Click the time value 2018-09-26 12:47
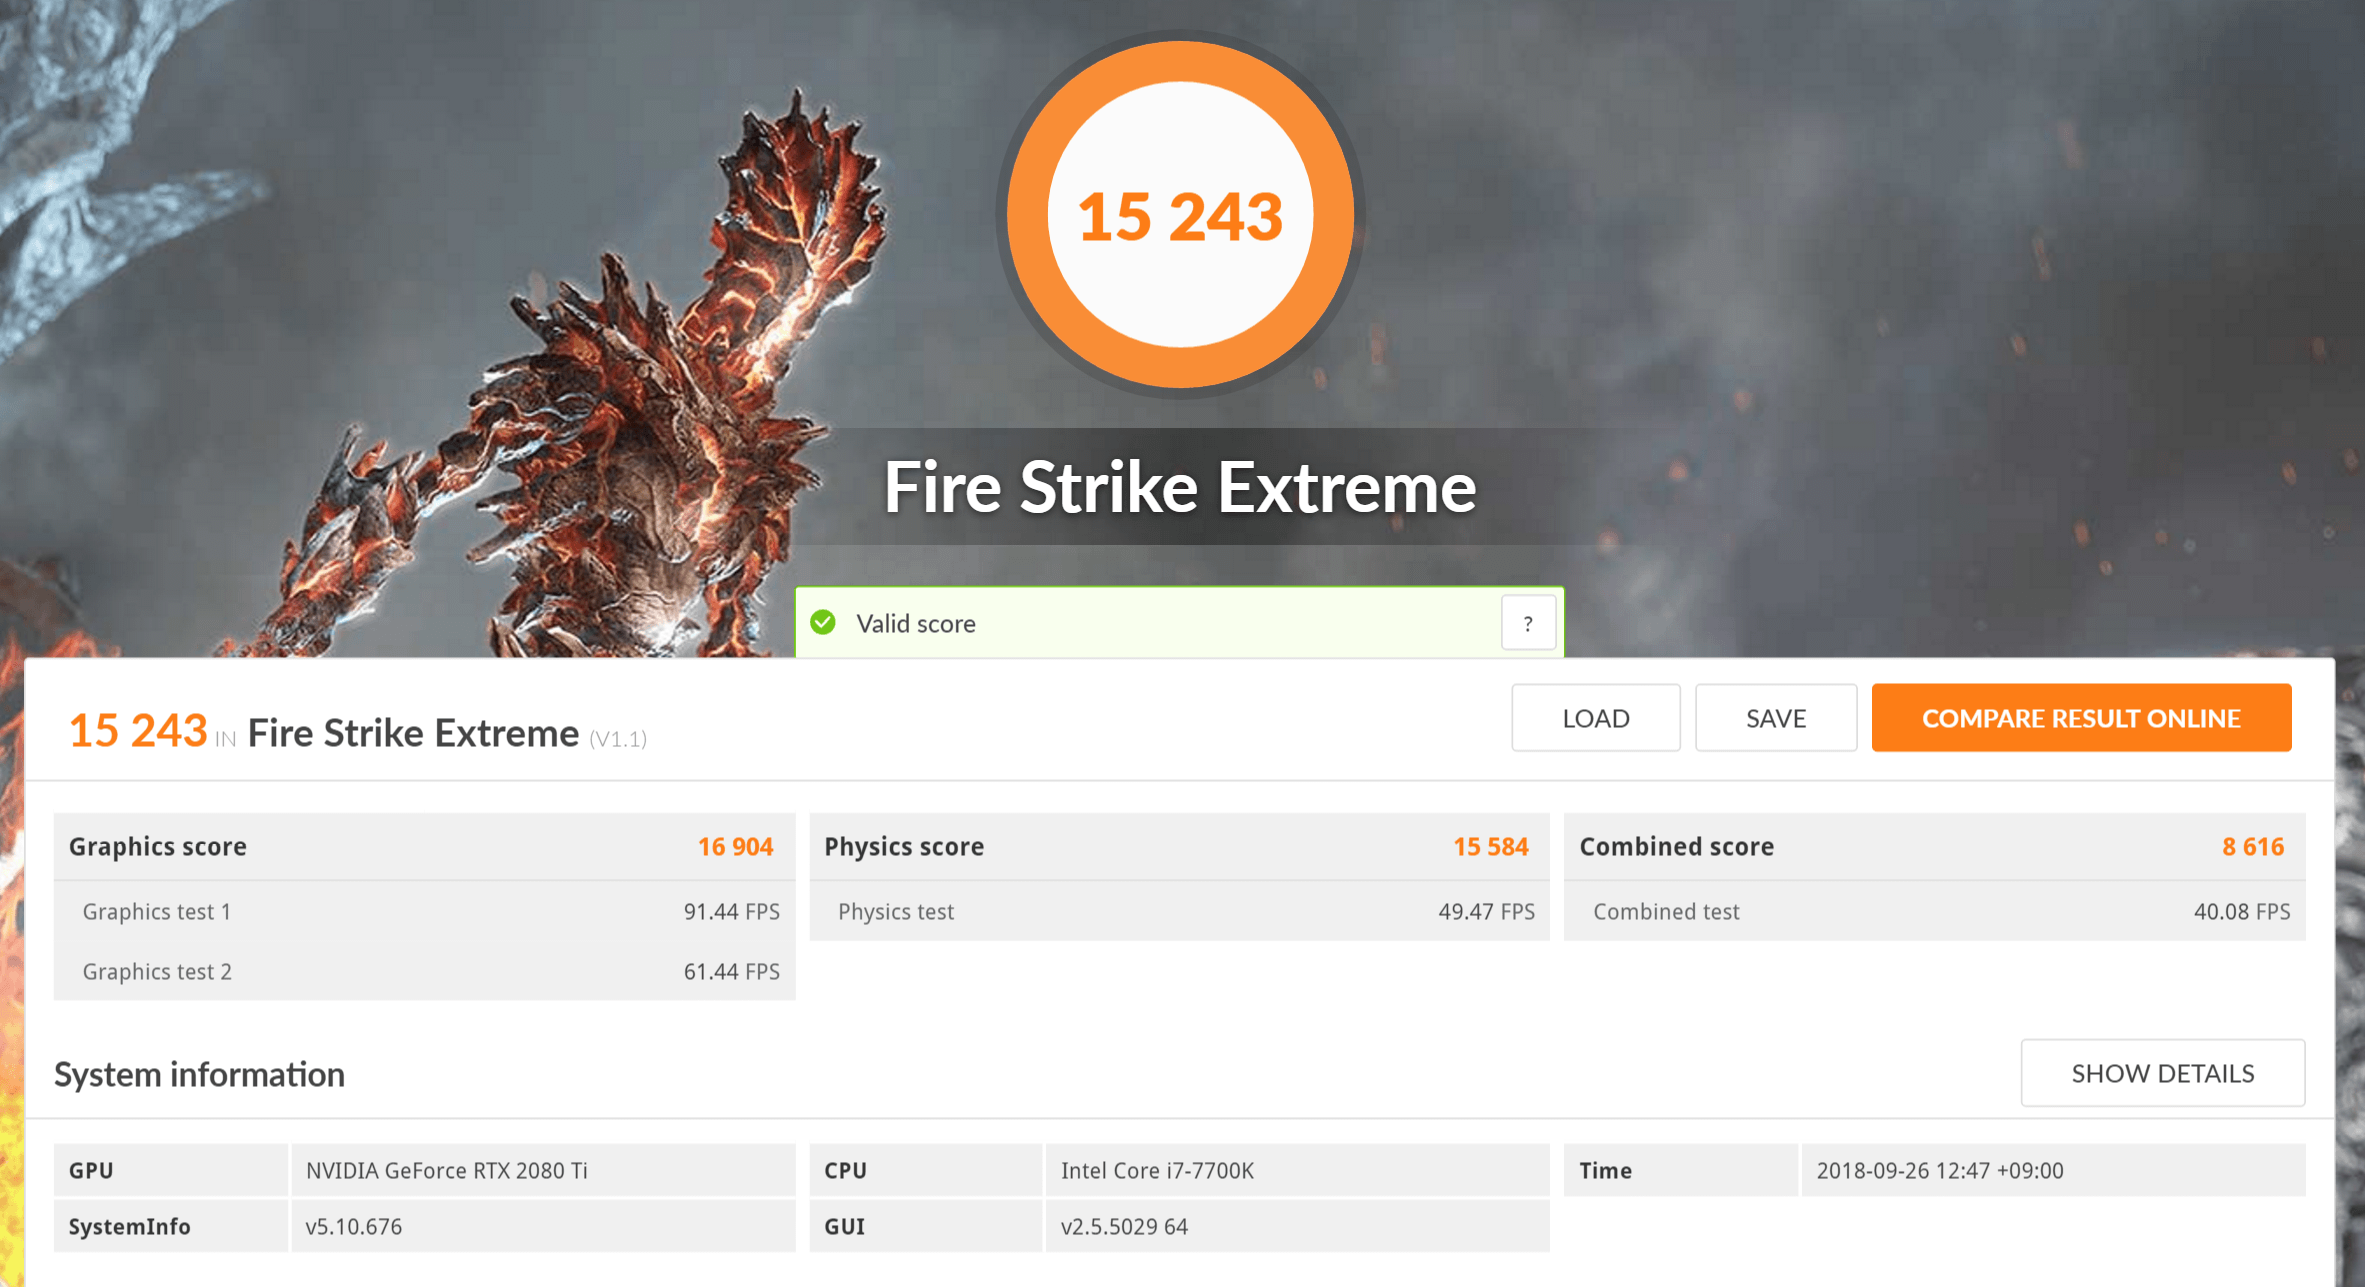 pos(1939,1170)
